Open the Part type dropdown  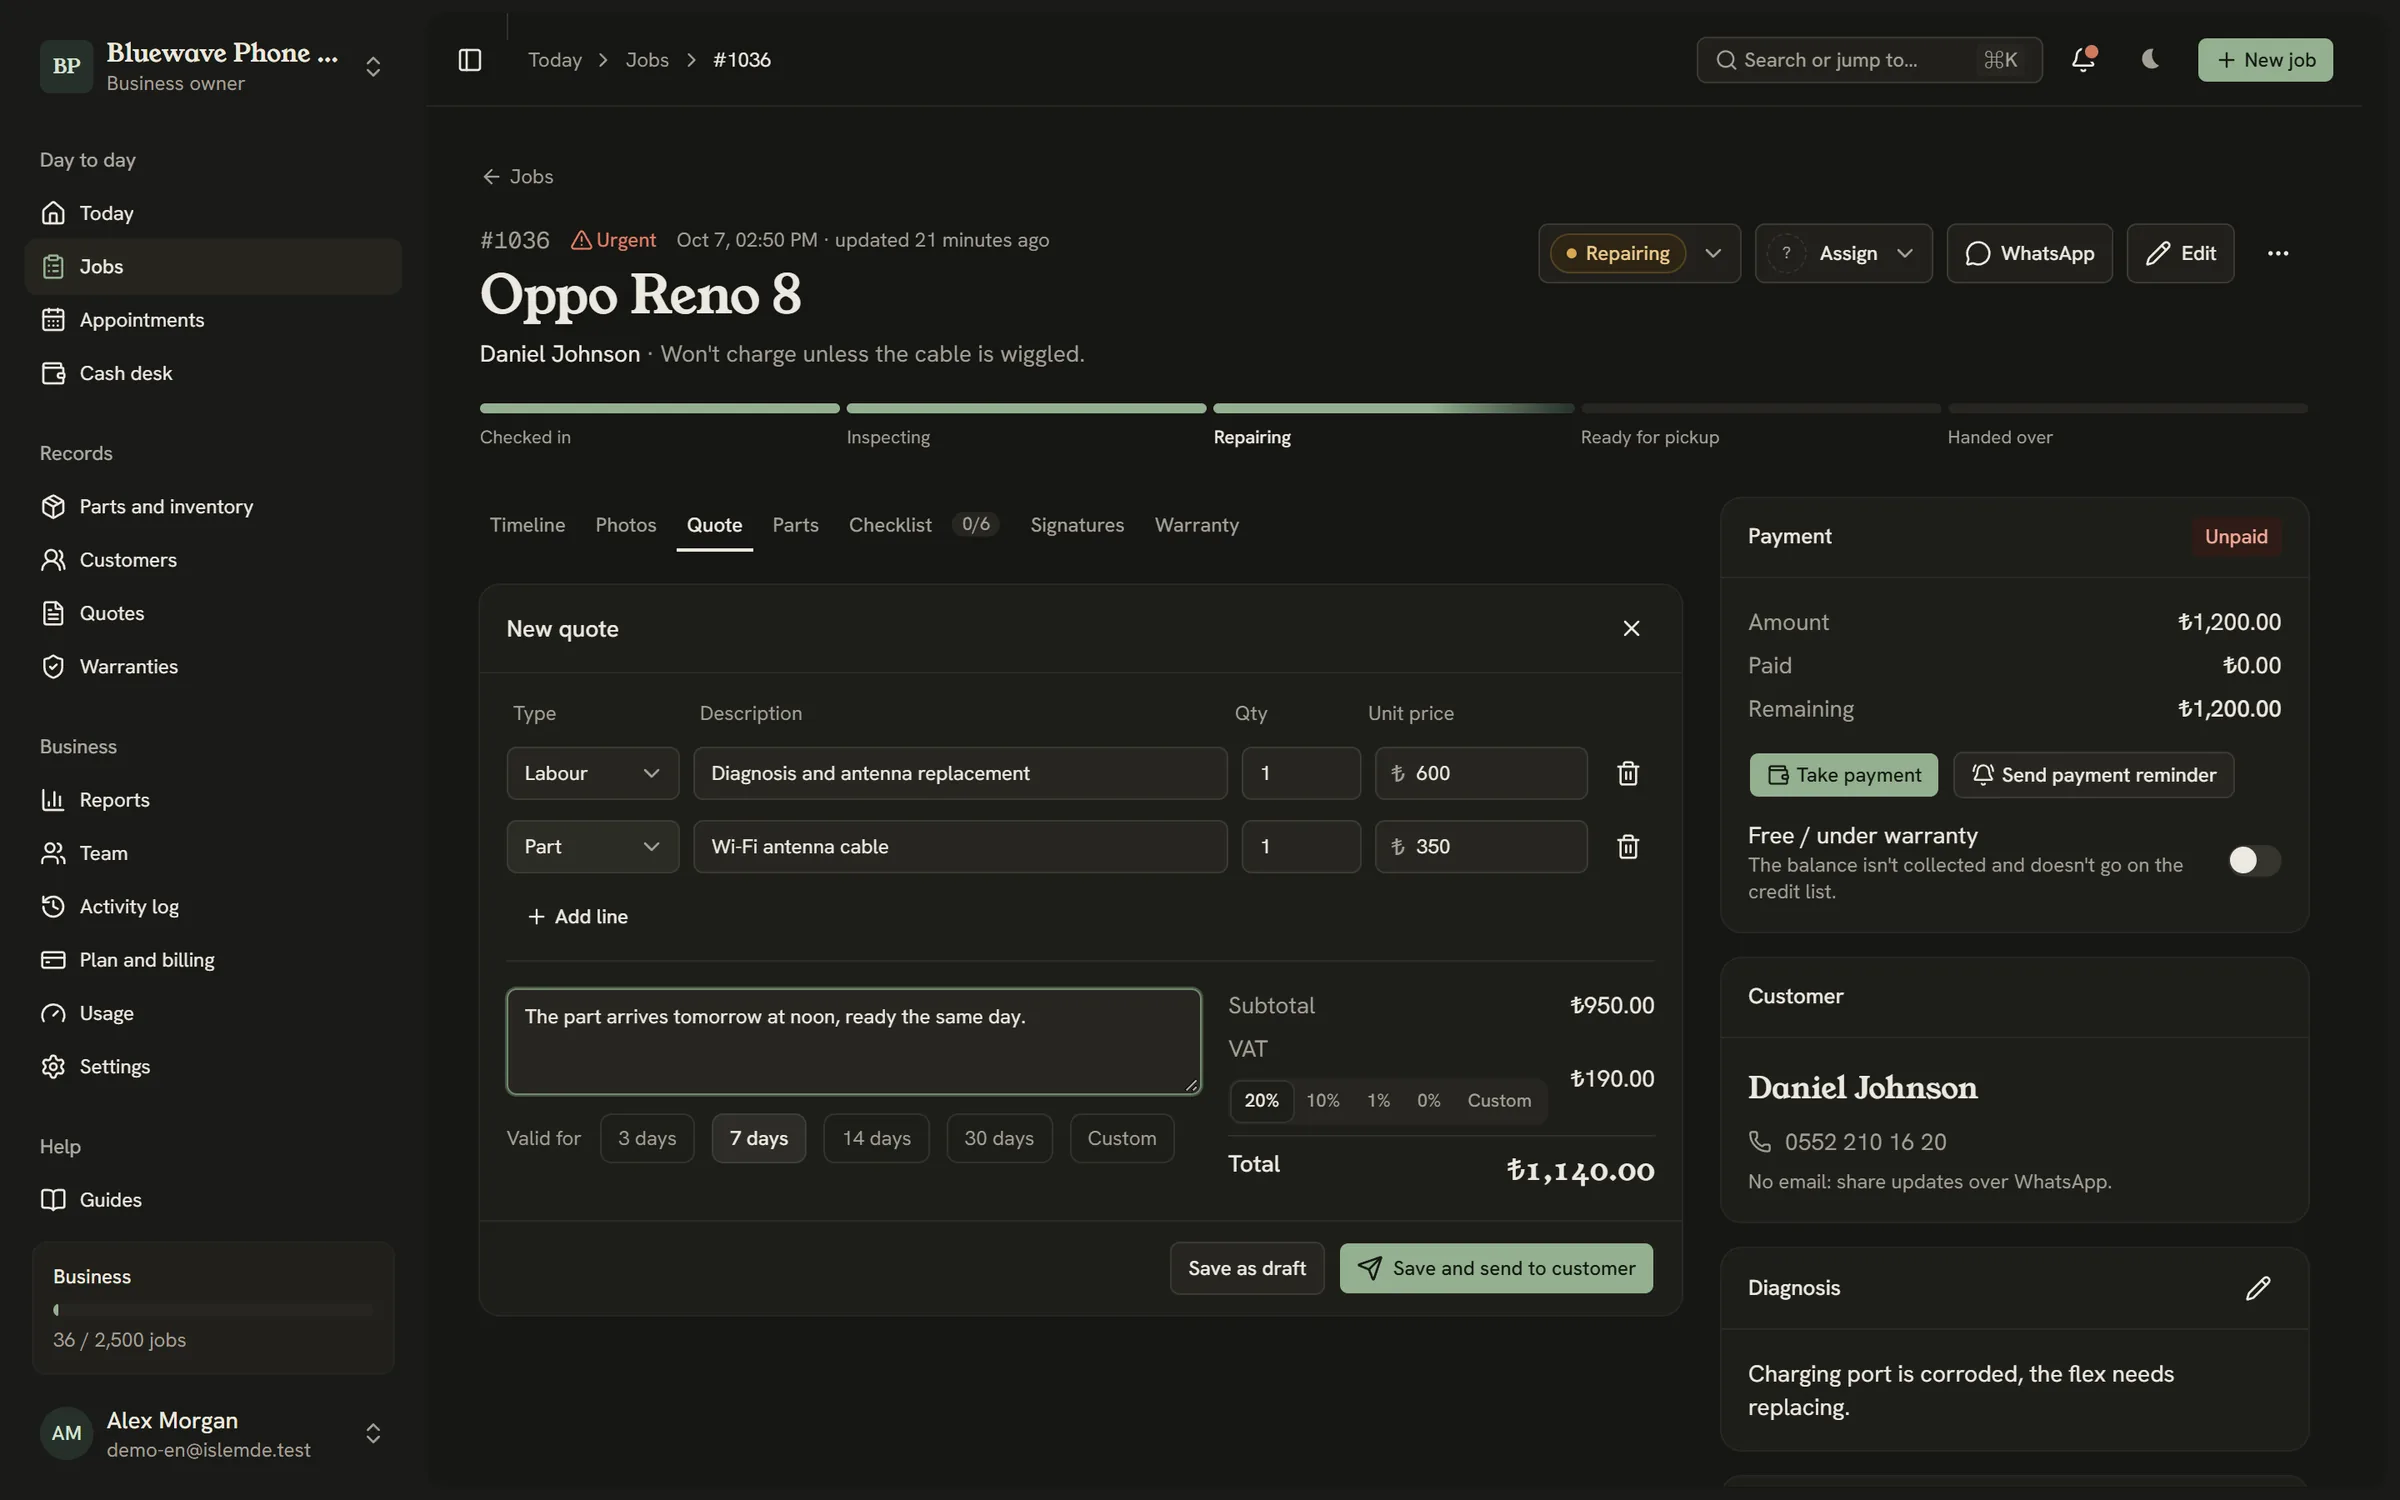(593, 847)
